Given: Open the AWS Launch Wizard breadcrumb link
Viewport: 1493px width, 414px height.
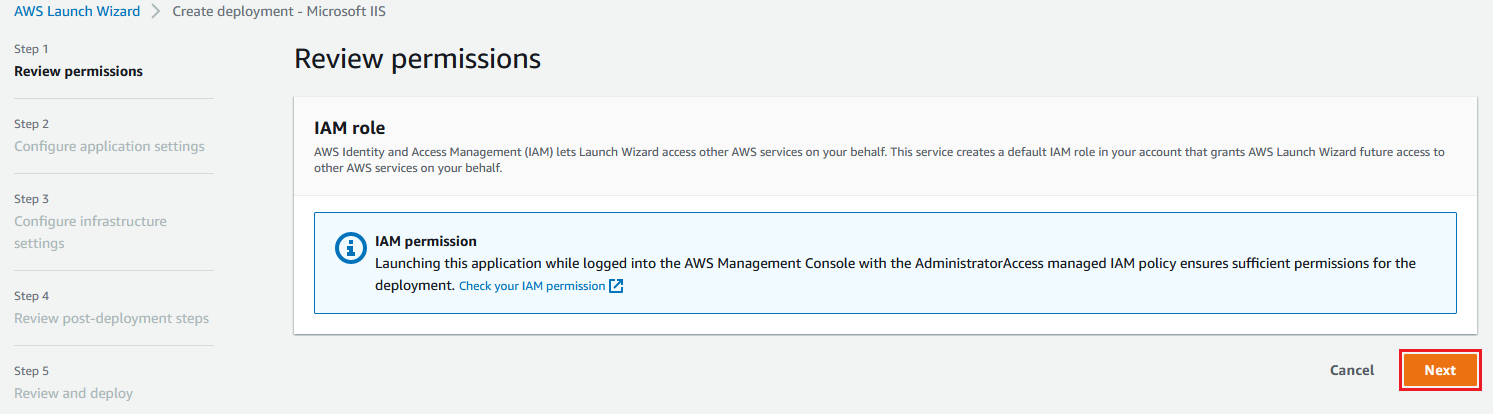Looking at the screenshot, I should (77, 12).
